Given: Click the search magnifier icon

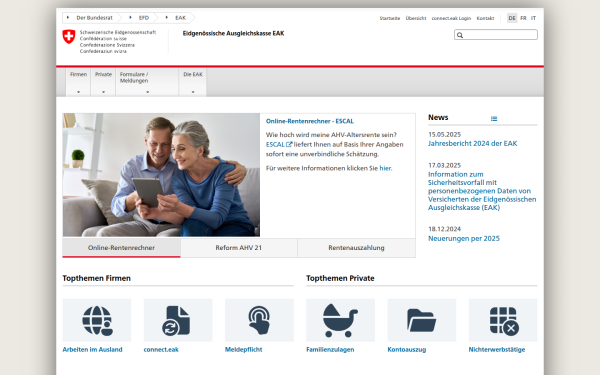Looking at the screenshot, I should point(460,35).
